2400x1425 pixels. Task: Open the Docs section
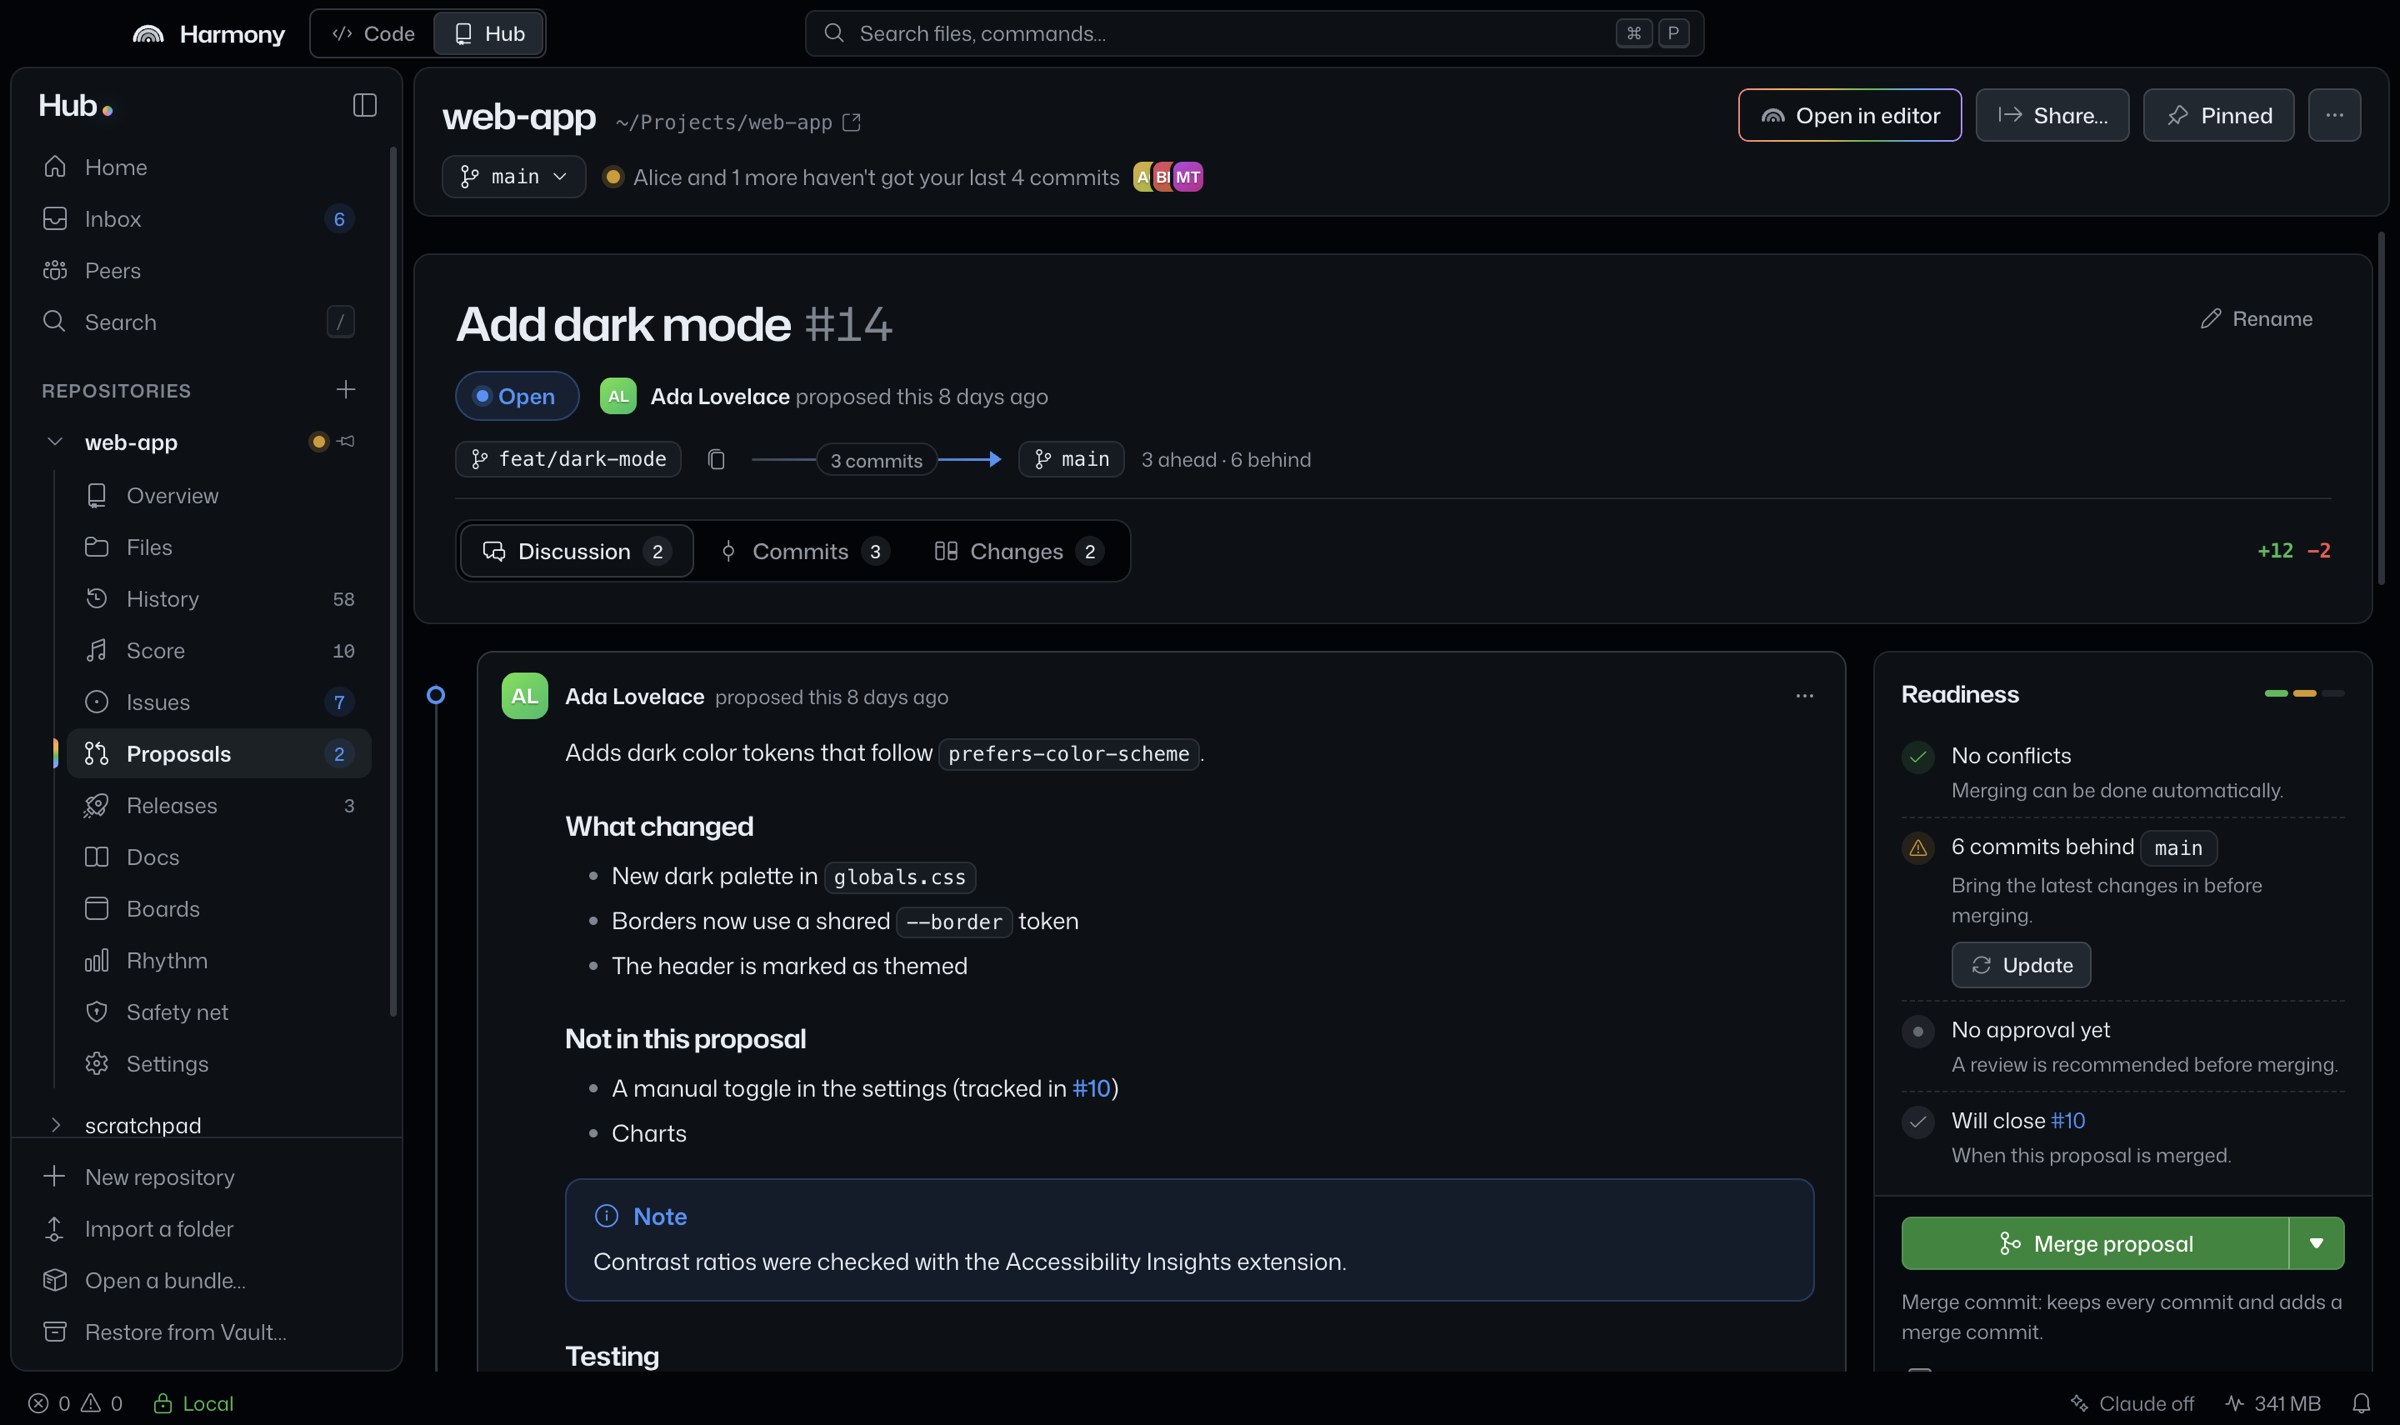pyautogui.click(x=219, y=857)
